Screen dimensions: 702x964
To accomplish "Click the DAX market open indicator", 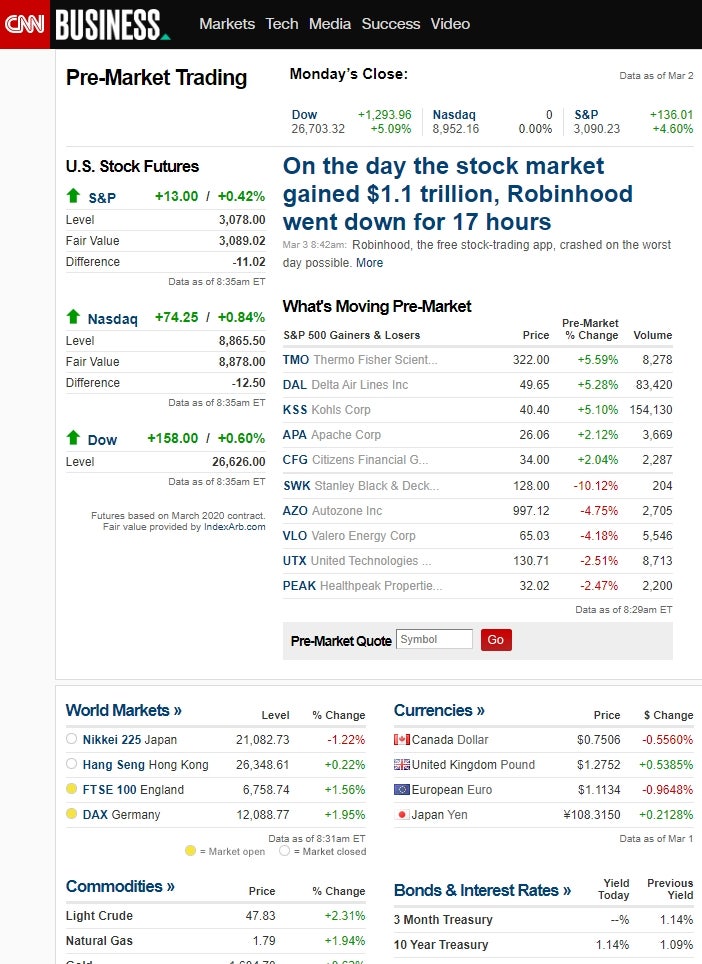I will coord(71,814).
